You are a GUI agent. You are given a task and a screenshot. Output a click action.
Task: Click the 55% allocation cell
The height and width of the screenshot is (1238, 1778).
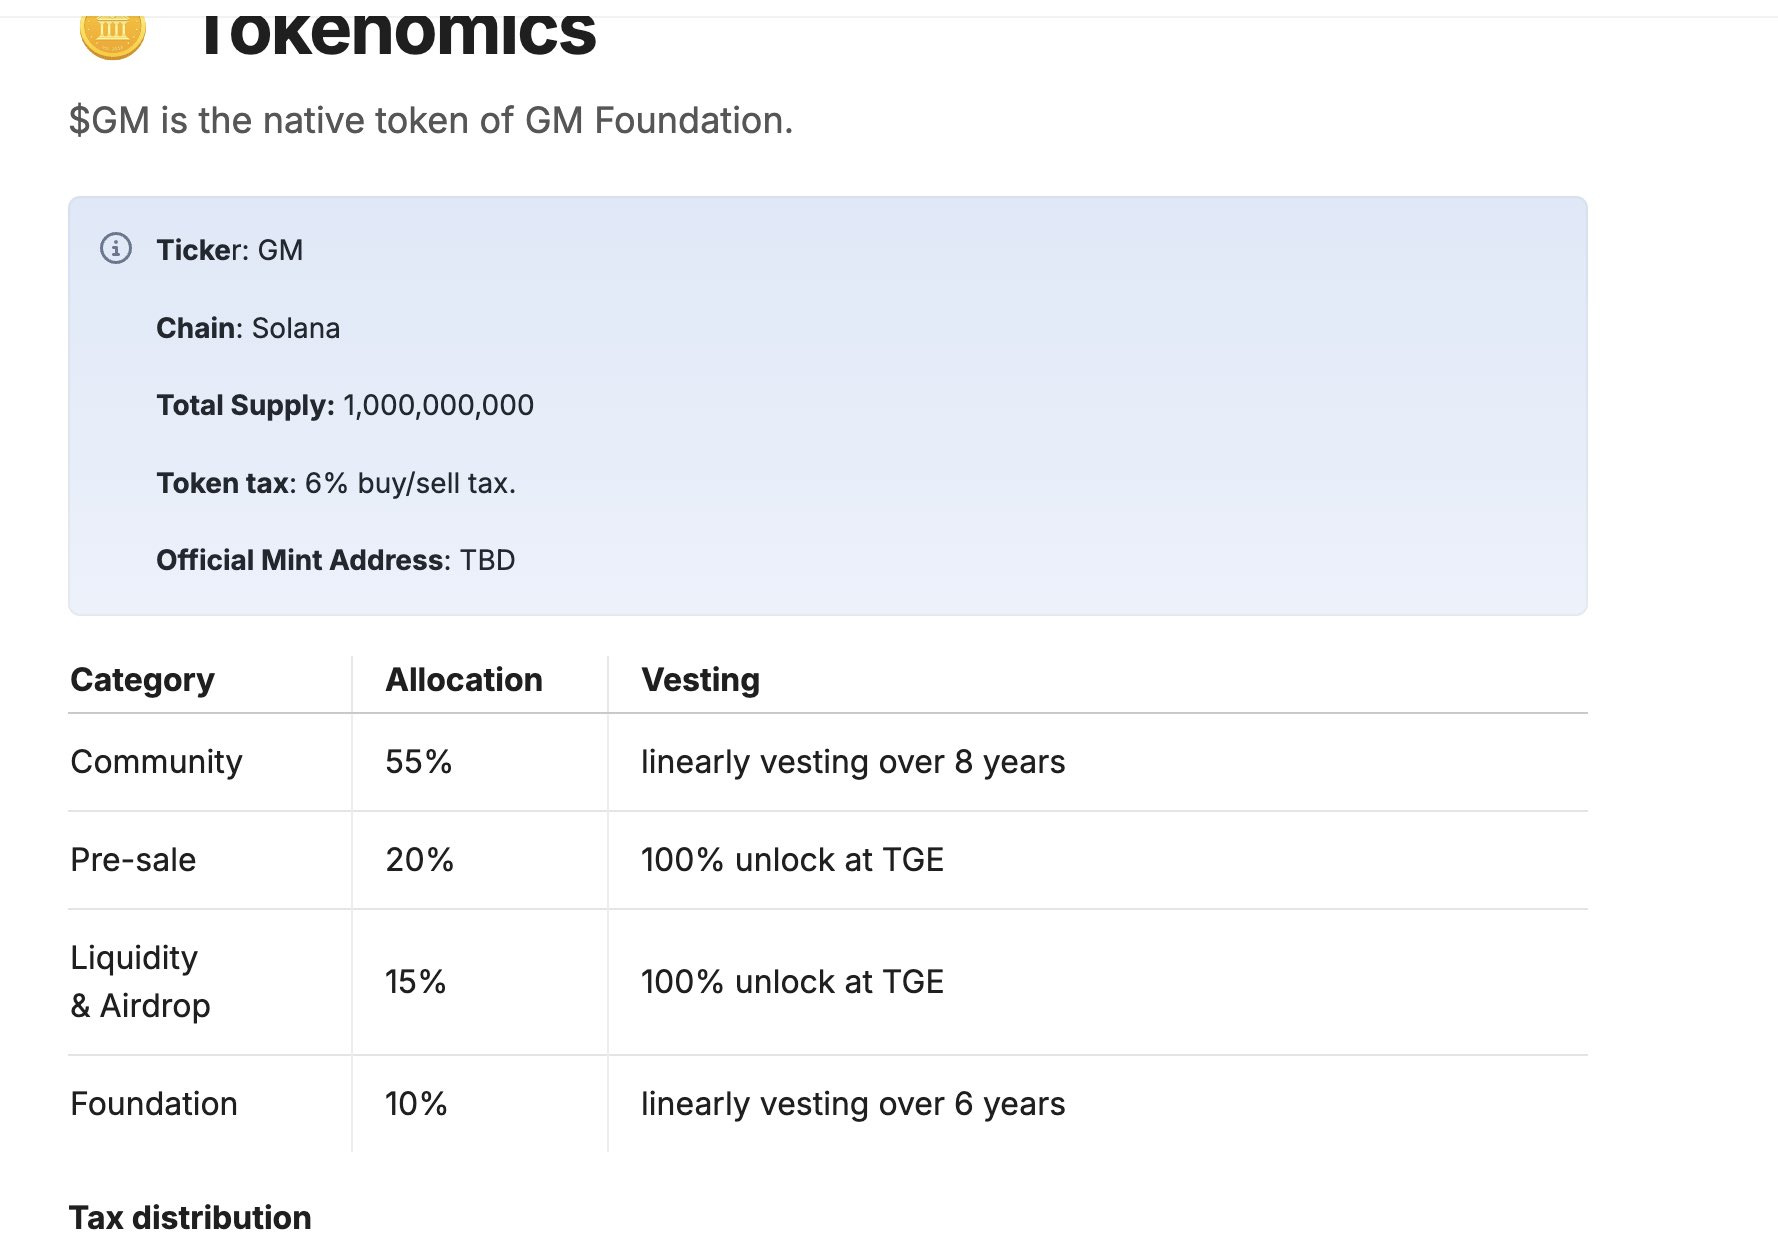click(418, 762)
